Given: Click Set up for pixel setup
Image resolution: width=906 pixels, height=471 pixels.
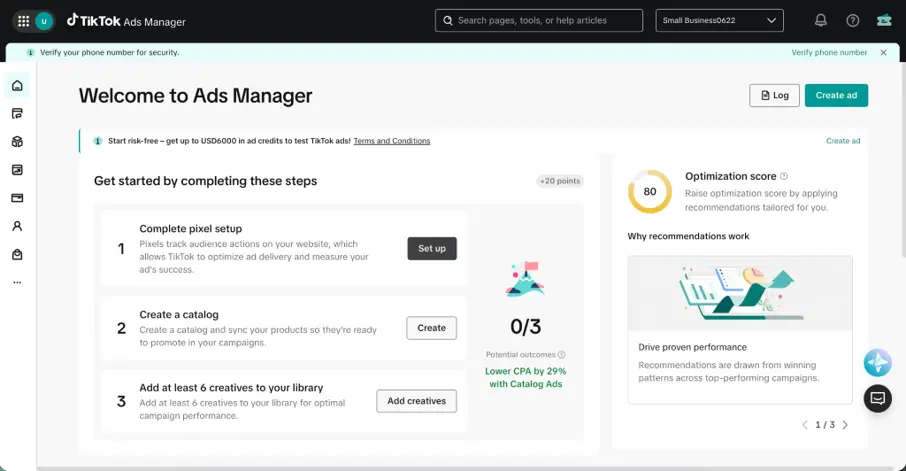Looking at the screenshot, I should click(432, 249).
